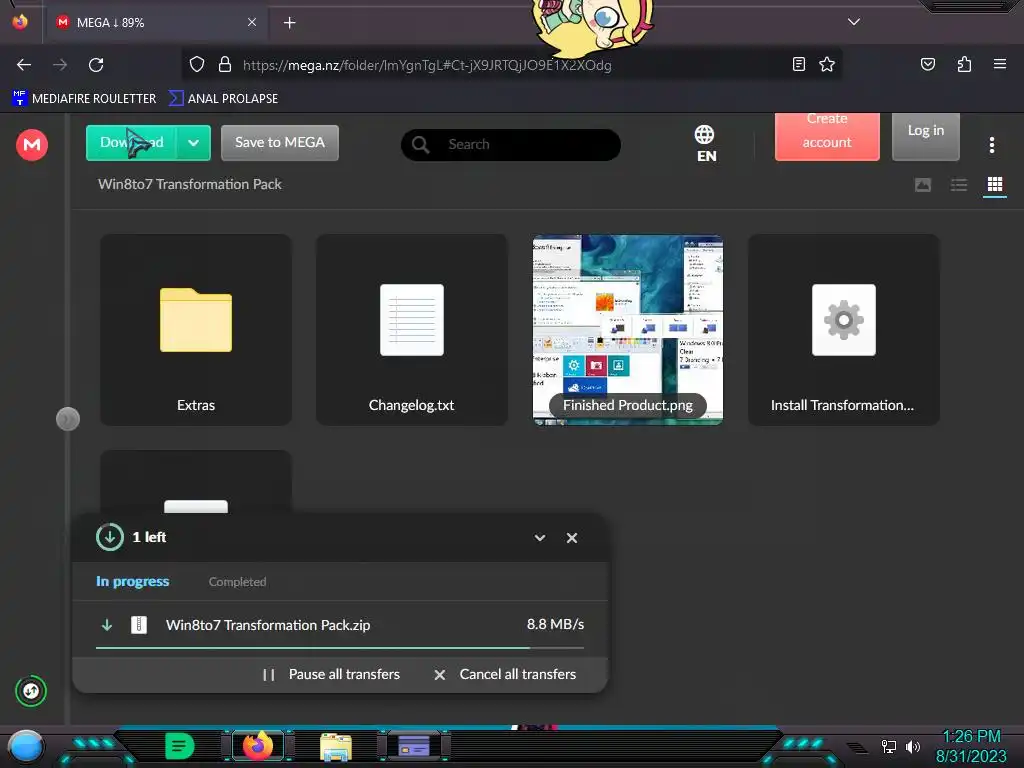Click the mega.nz URL in the address bar
This screenshot has width=1024, height=768.
[427, 65]
